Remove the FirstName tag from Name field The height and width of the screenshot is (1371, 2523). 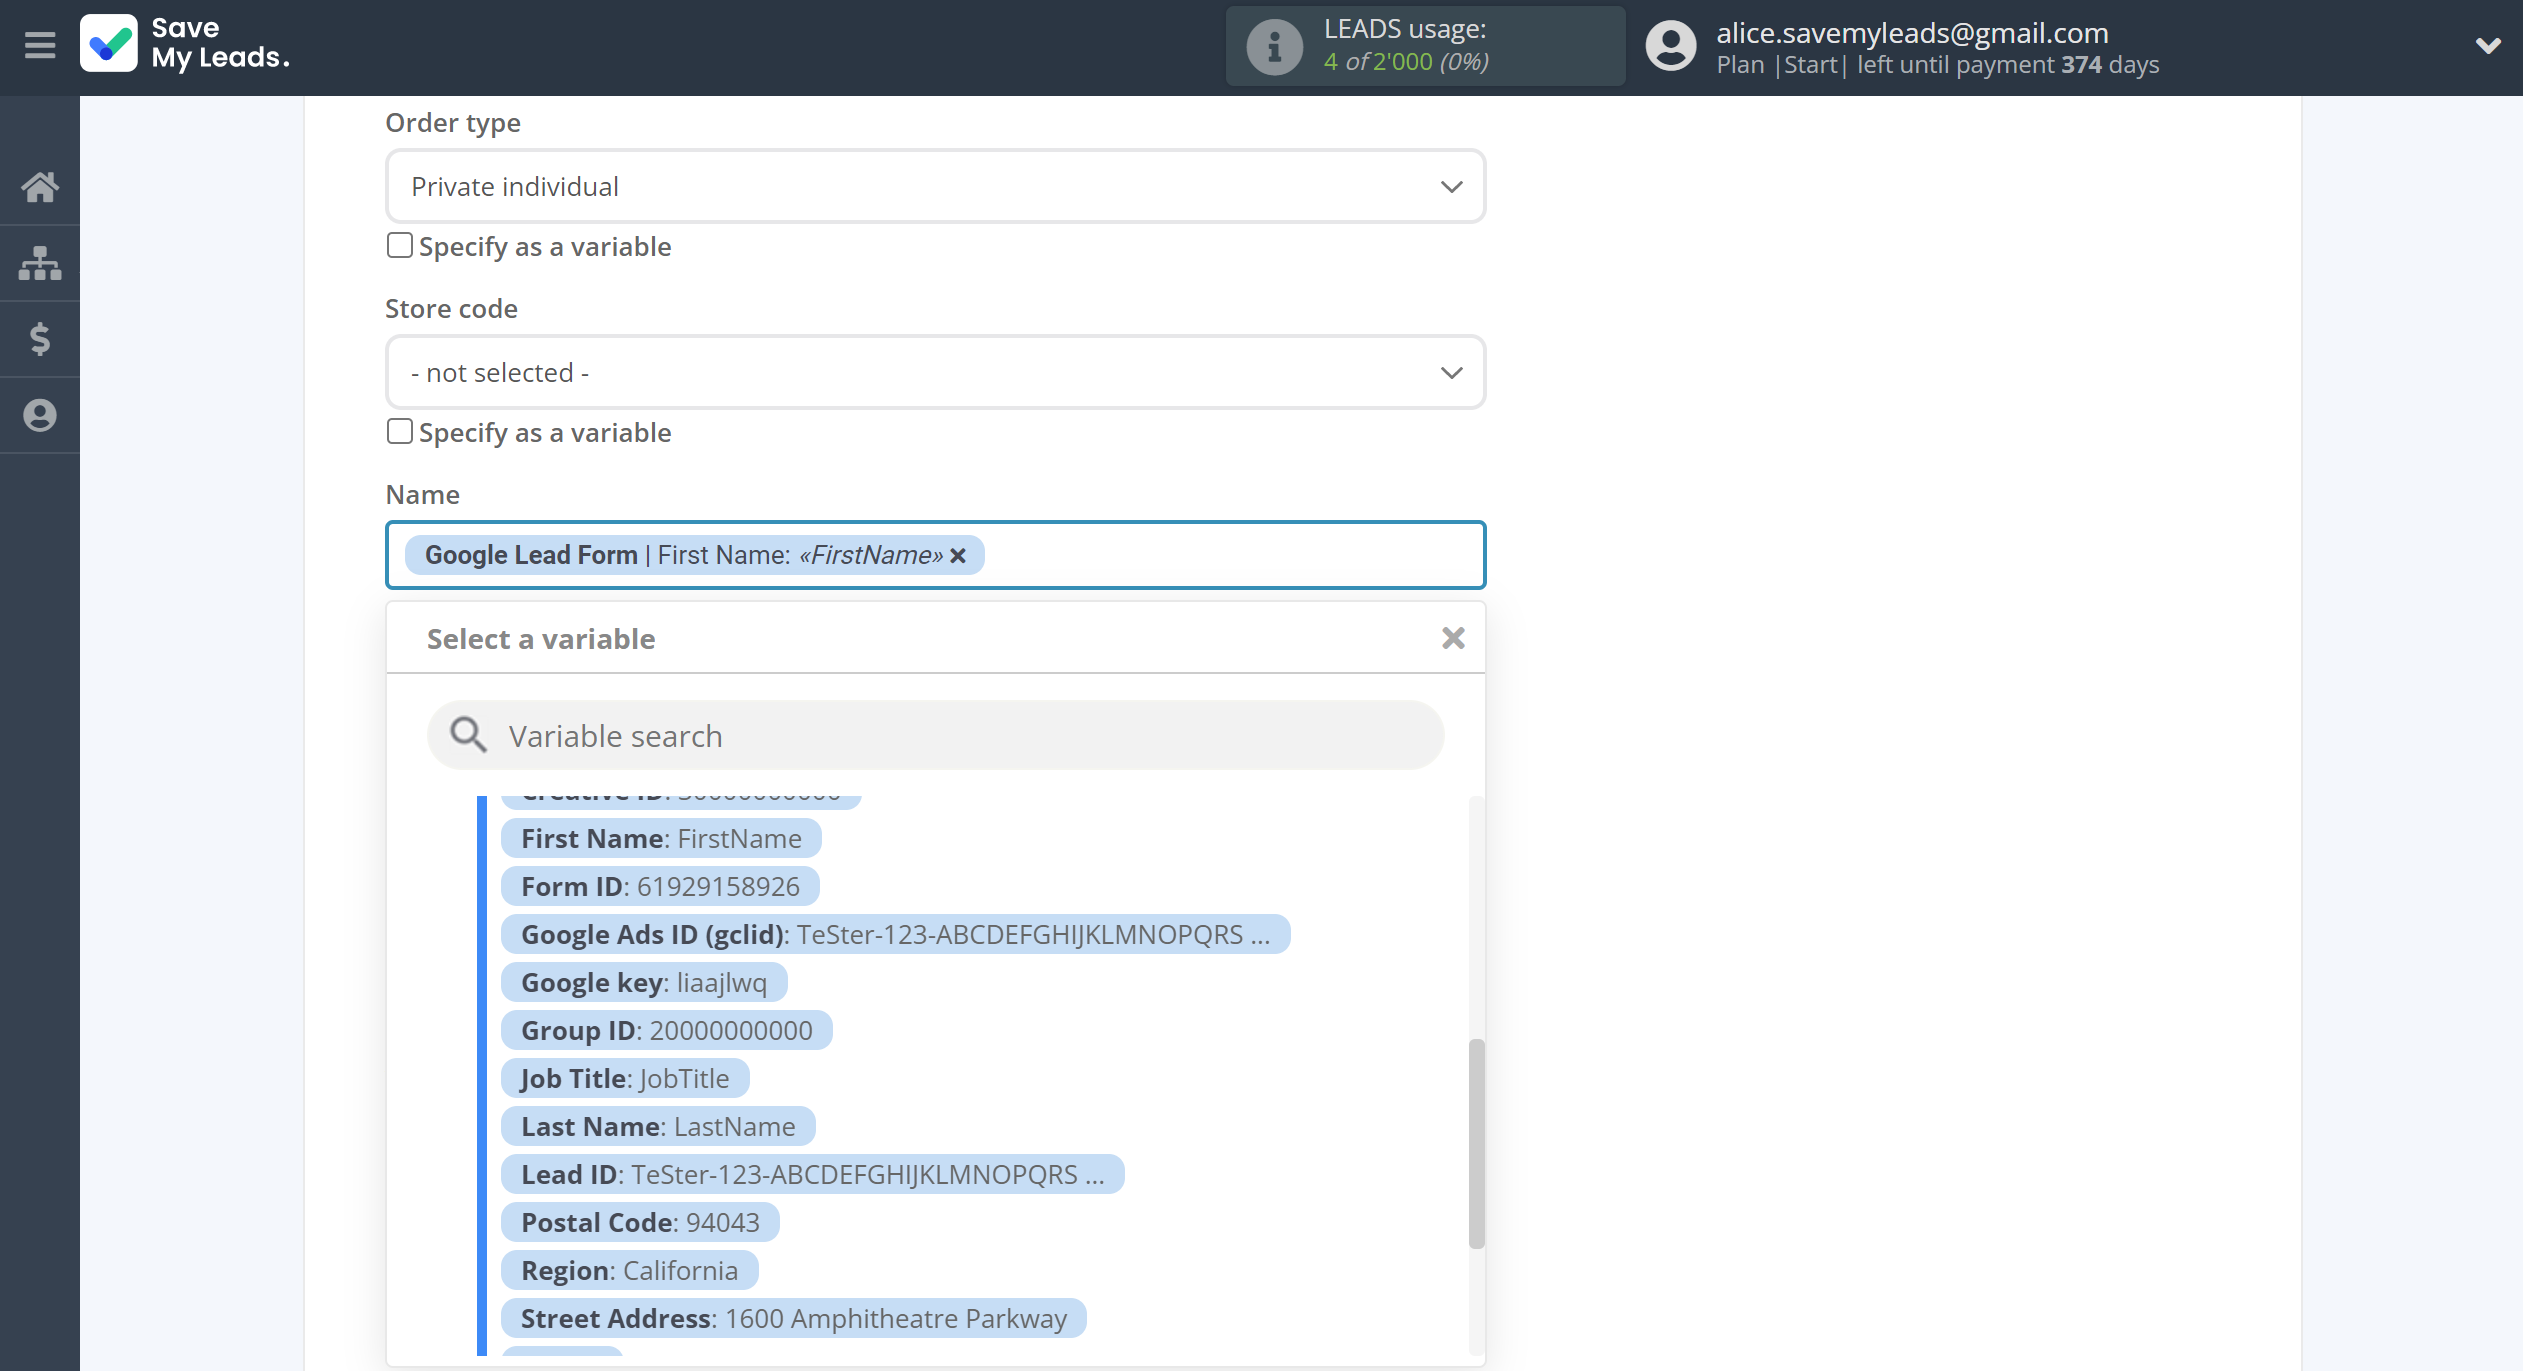(958, 555)
